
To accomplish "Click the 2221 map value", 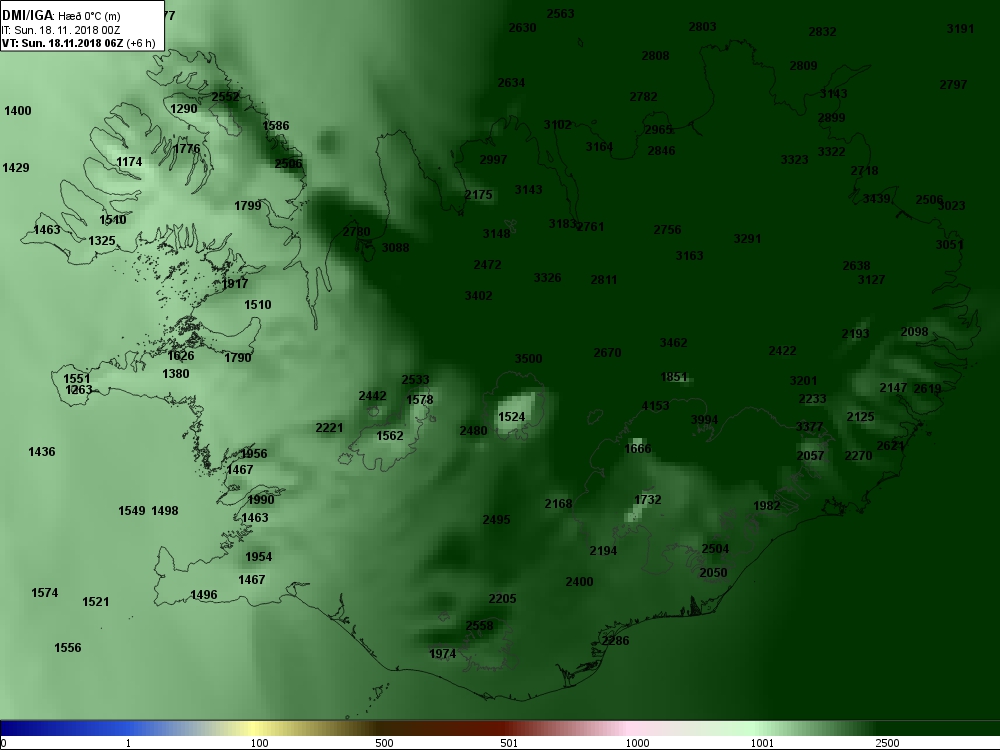I will click(x=329, y=427).
